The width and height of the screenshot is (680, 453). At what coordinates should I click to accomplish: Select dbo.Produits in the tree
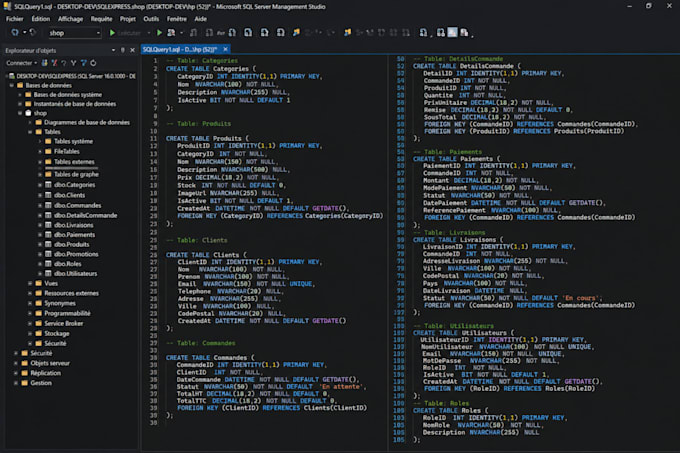point(72,244)
